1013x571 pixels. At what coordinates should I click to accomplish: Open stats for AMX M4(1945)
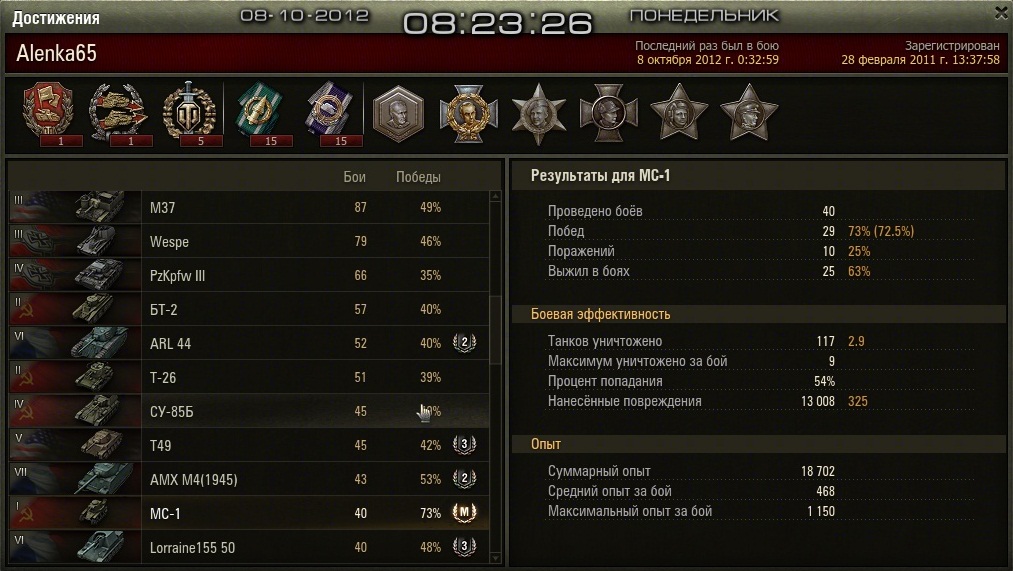[249, 479]
